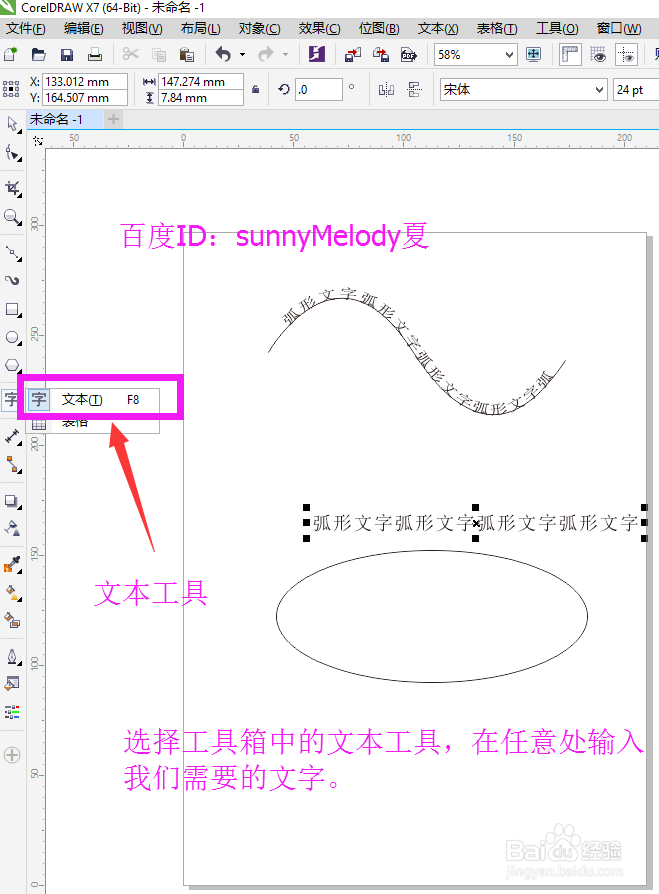
Task: Select the Artistic Media tool
Action: coord(13,281)
